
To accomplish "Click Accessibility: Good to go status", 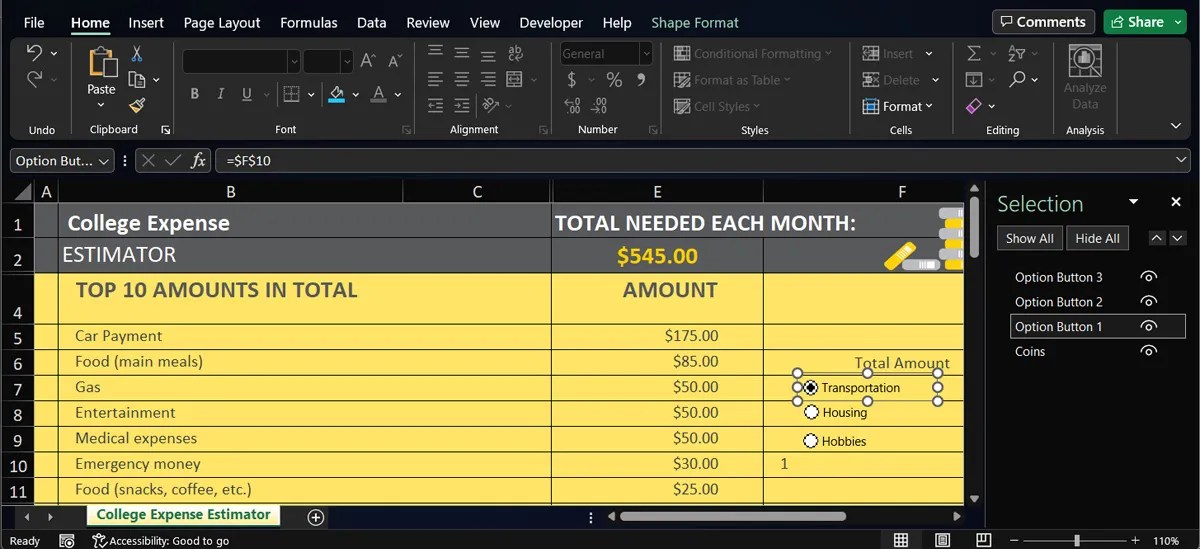I will pos(160,541).
